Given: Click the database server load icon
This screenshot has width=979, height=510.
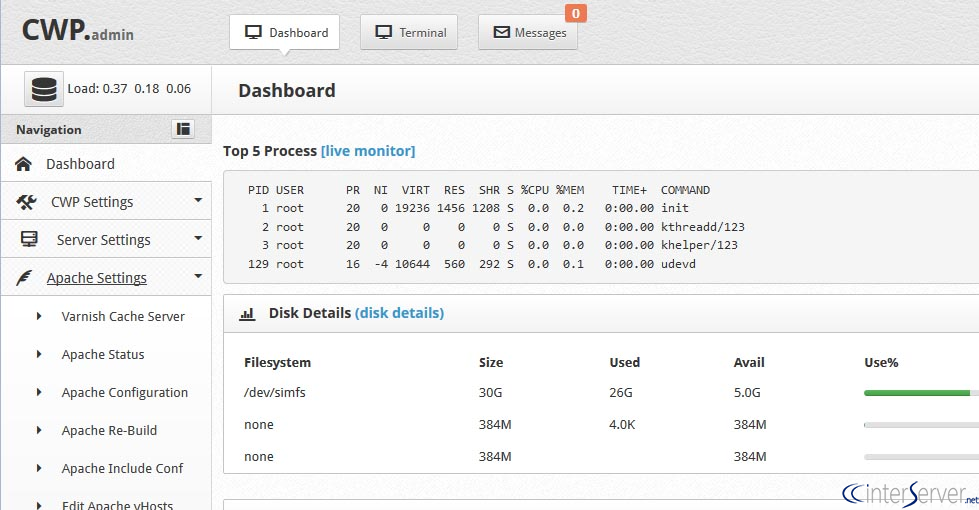Looking at the screenshot, I should [x=44, y=89].
